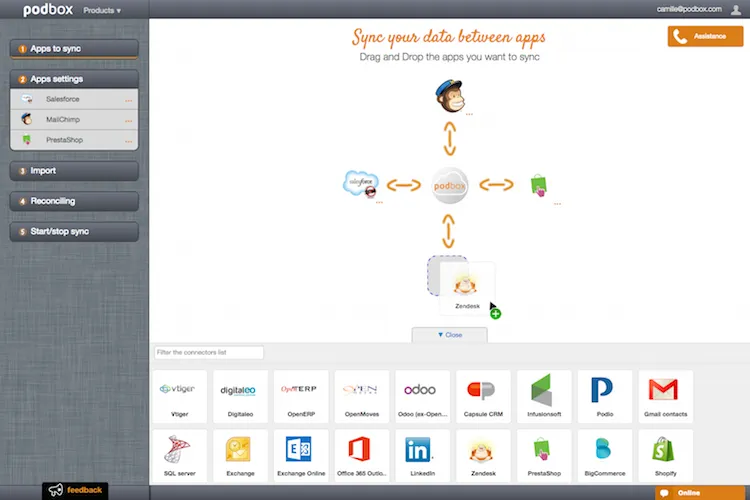750x500 pixels.
Task: Select the Podio connector
Action: click(x=605, y=396)
